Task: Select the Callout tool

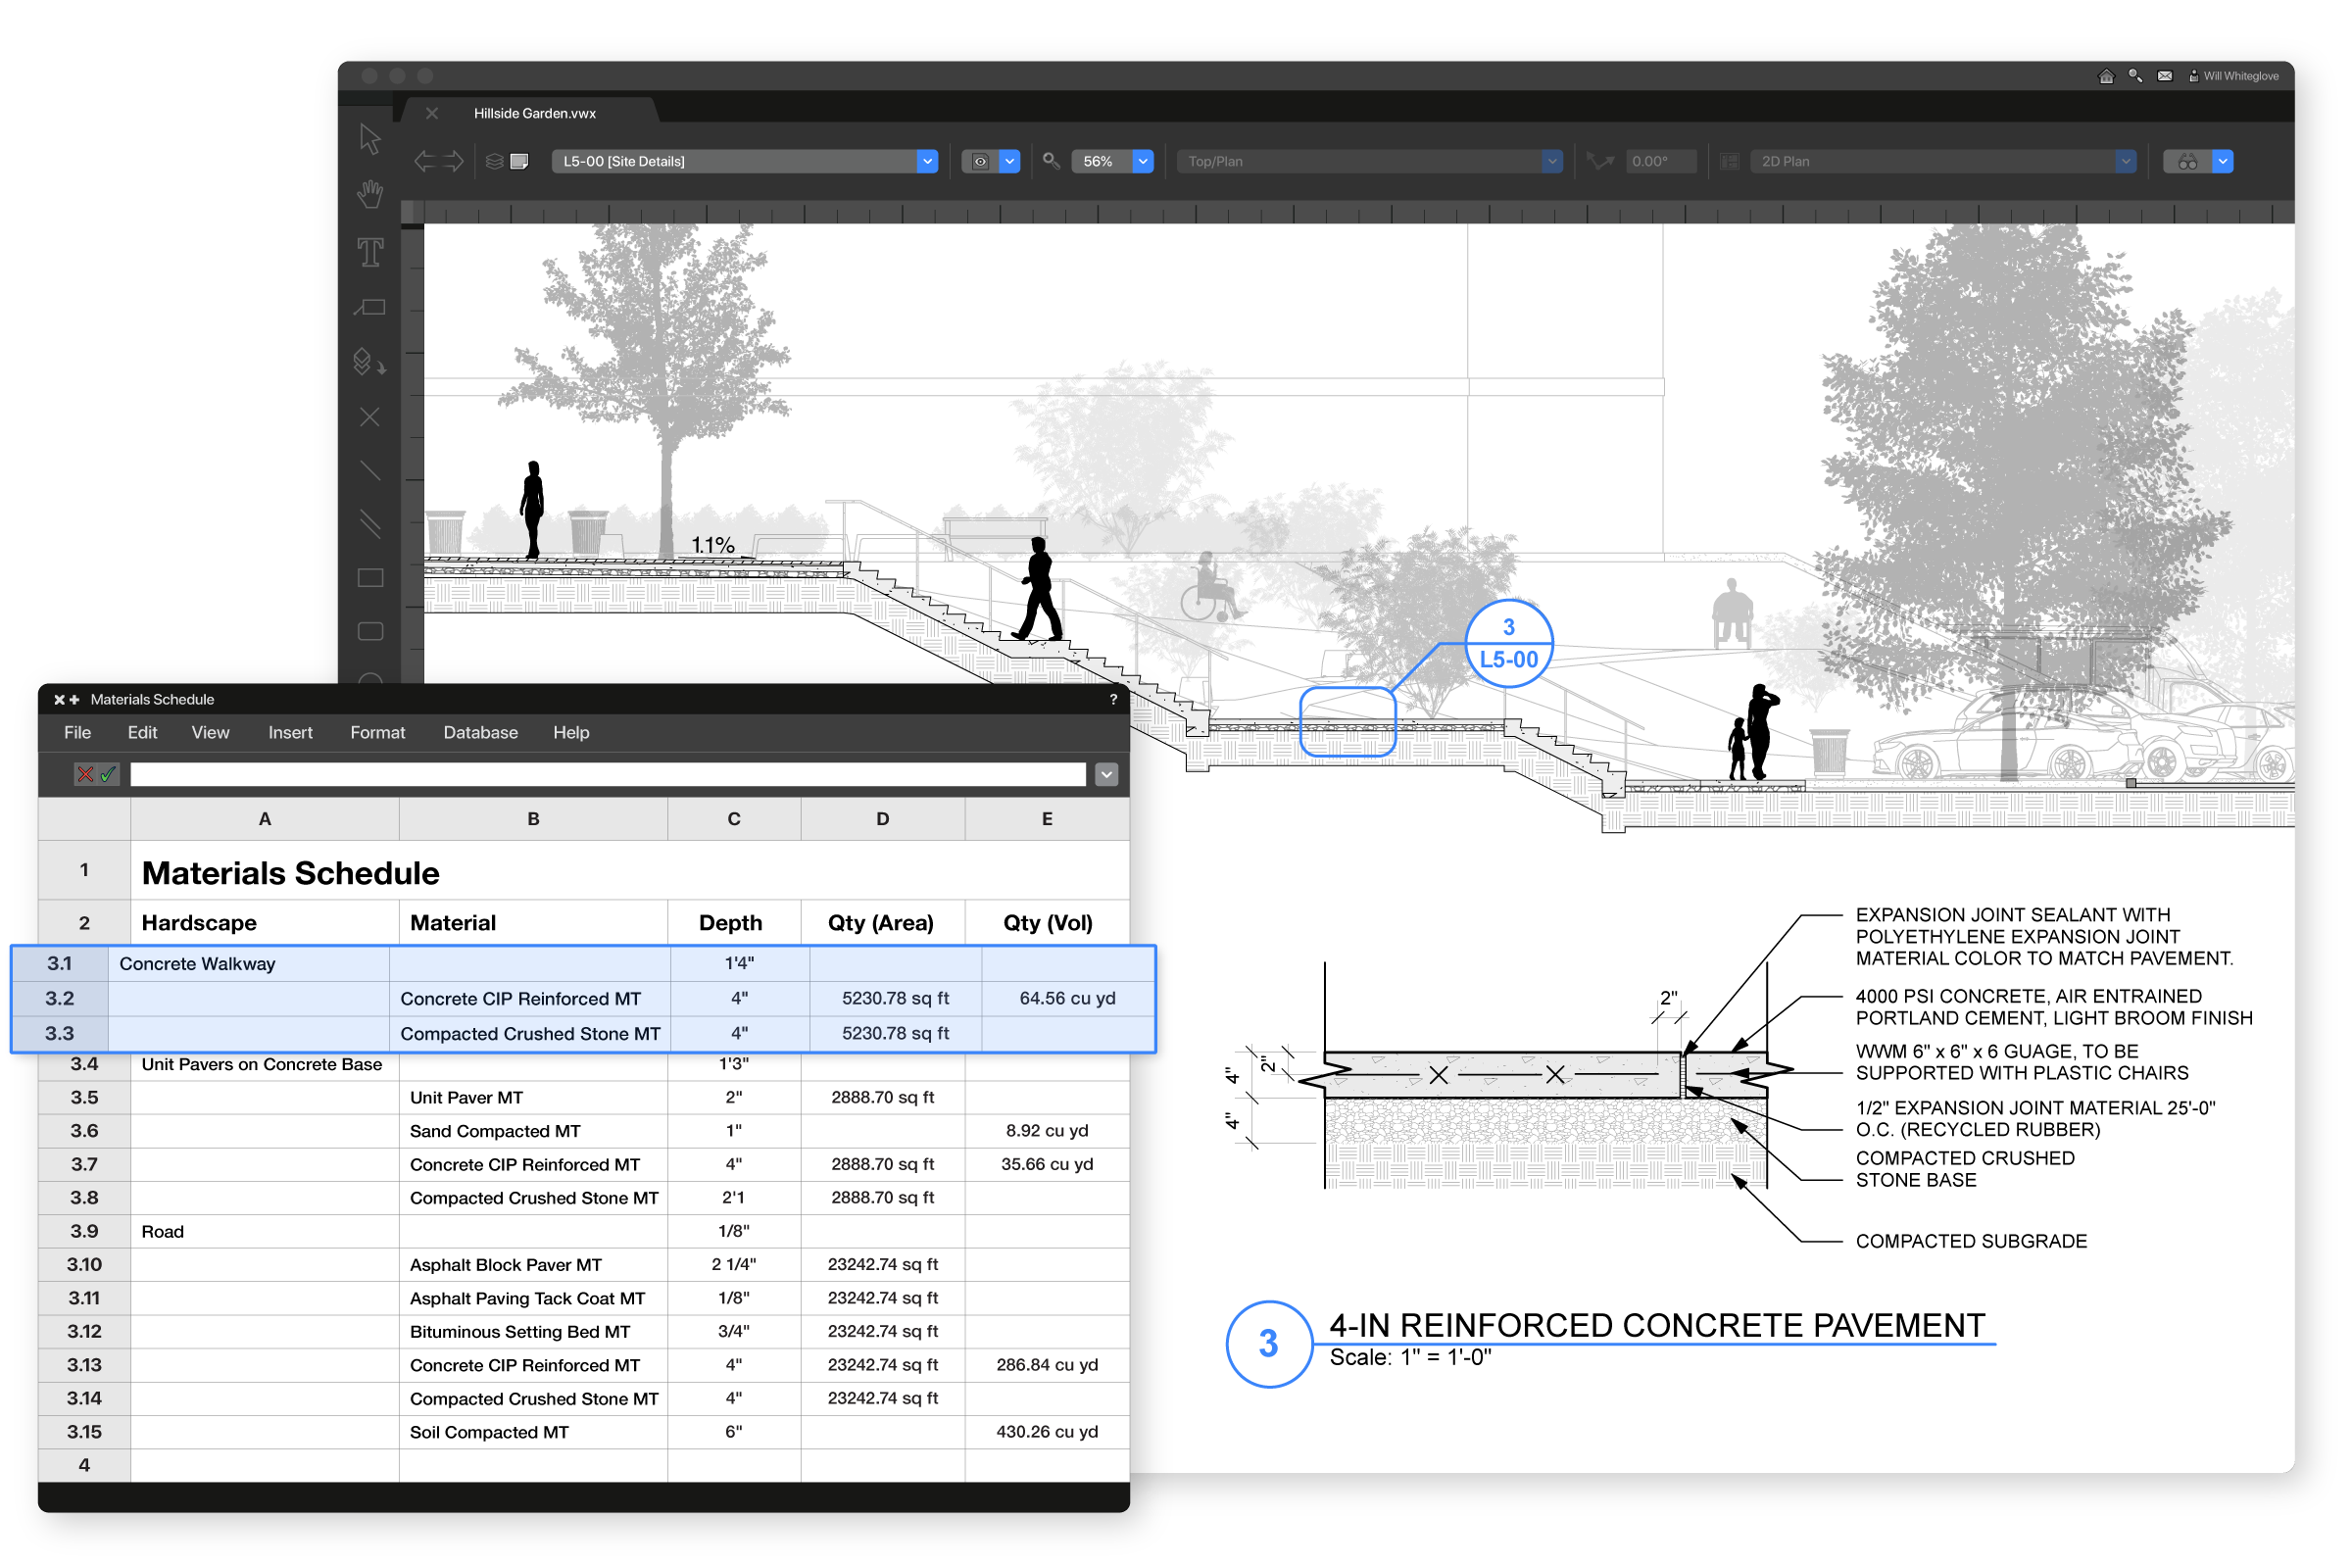Action: click(370, 307)
